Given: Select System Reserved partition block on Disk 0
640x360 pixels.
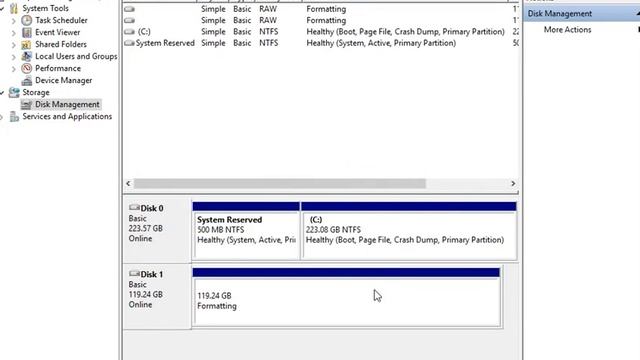Looking at the screenshot, I should pos(246,231).
